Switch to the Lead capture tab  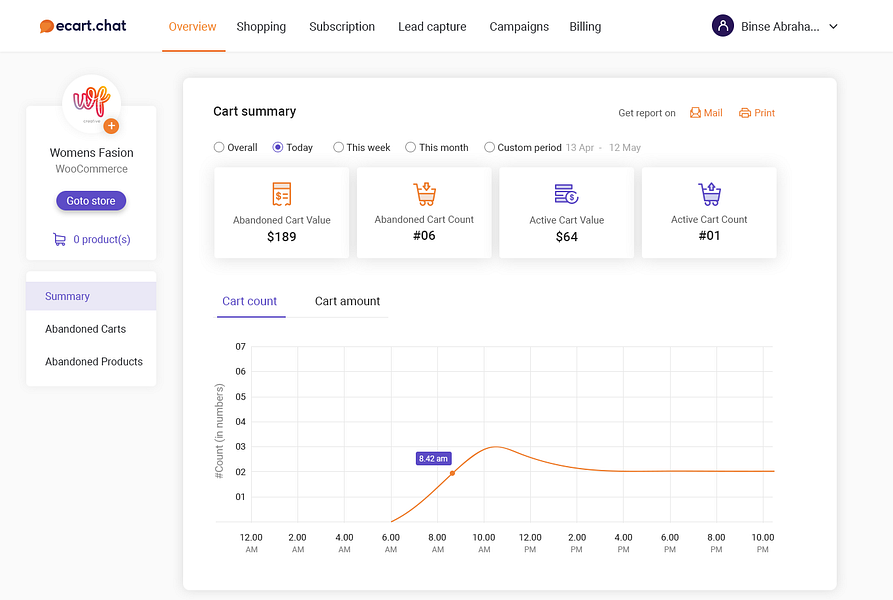click(x=432, y=27)
